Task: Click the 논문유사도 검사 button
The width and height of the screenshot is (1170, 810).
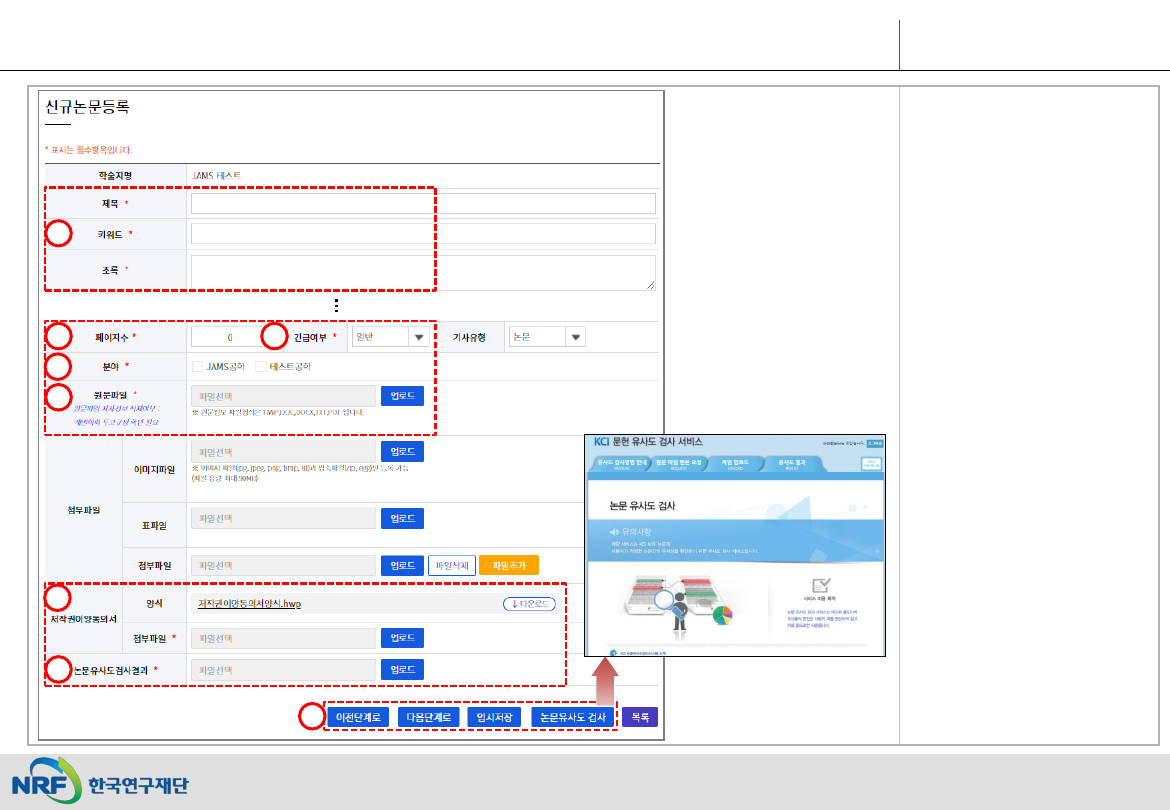Action: (572, 717)
